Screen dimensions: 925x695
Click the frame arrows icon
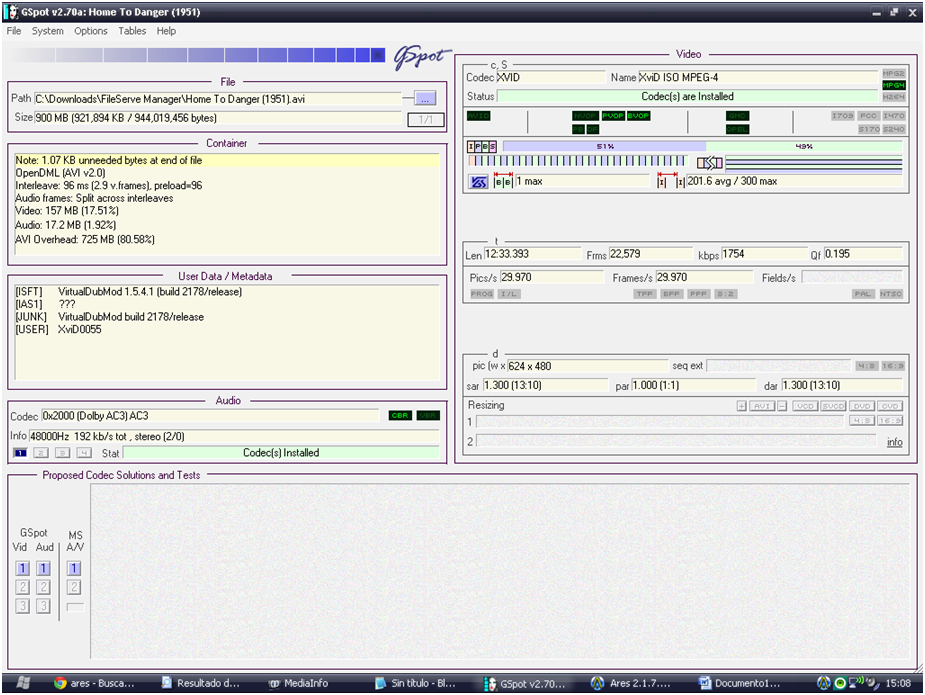710,162
